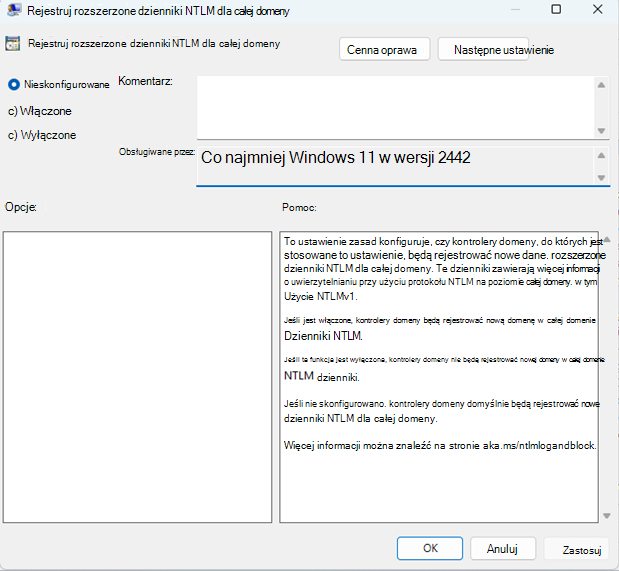Click the Pomoc label
Viewport: 619px width, 571px height.
pos(299,207)
